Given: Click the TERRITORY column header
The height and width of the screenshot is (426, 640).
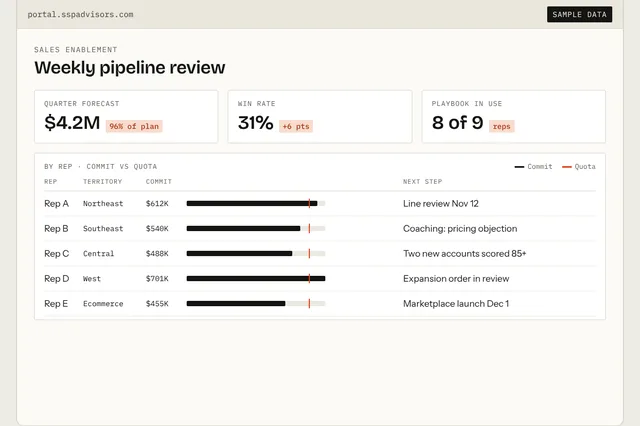Looking at the screenshot, I should (x=102, y=182).
